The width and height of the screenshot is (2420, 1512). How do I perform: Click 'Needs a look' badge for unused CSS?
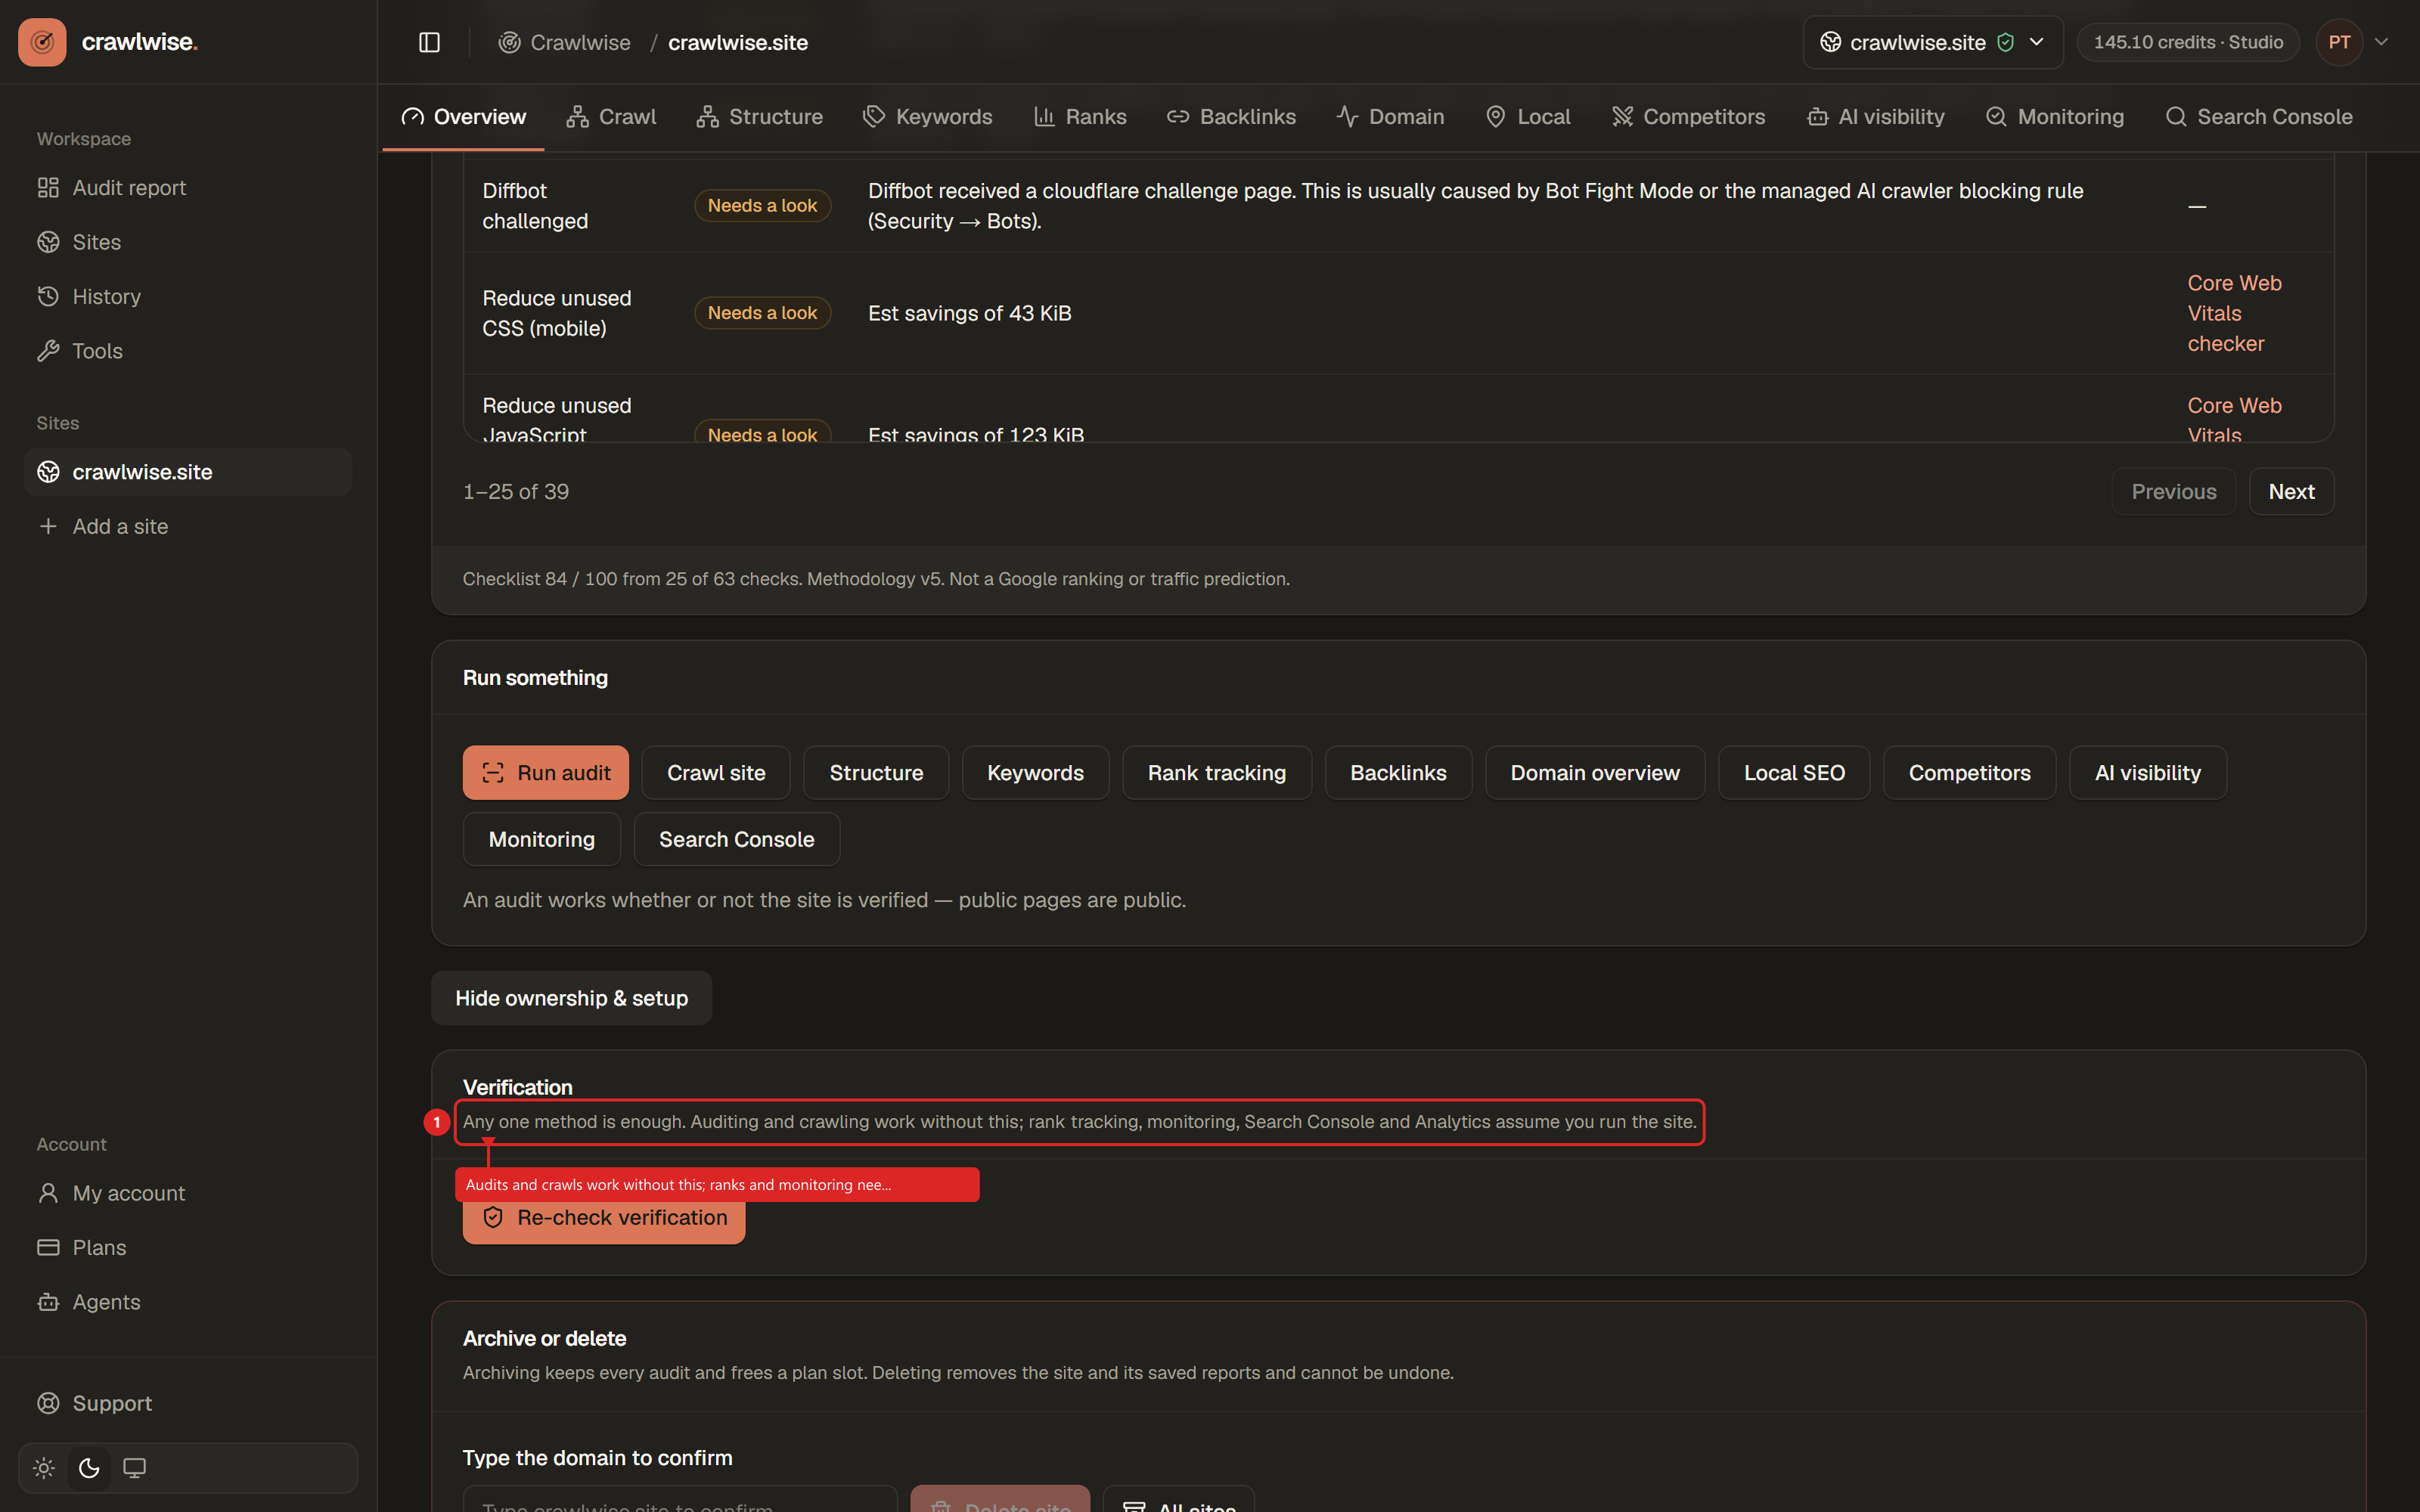(x=762, y=313)
